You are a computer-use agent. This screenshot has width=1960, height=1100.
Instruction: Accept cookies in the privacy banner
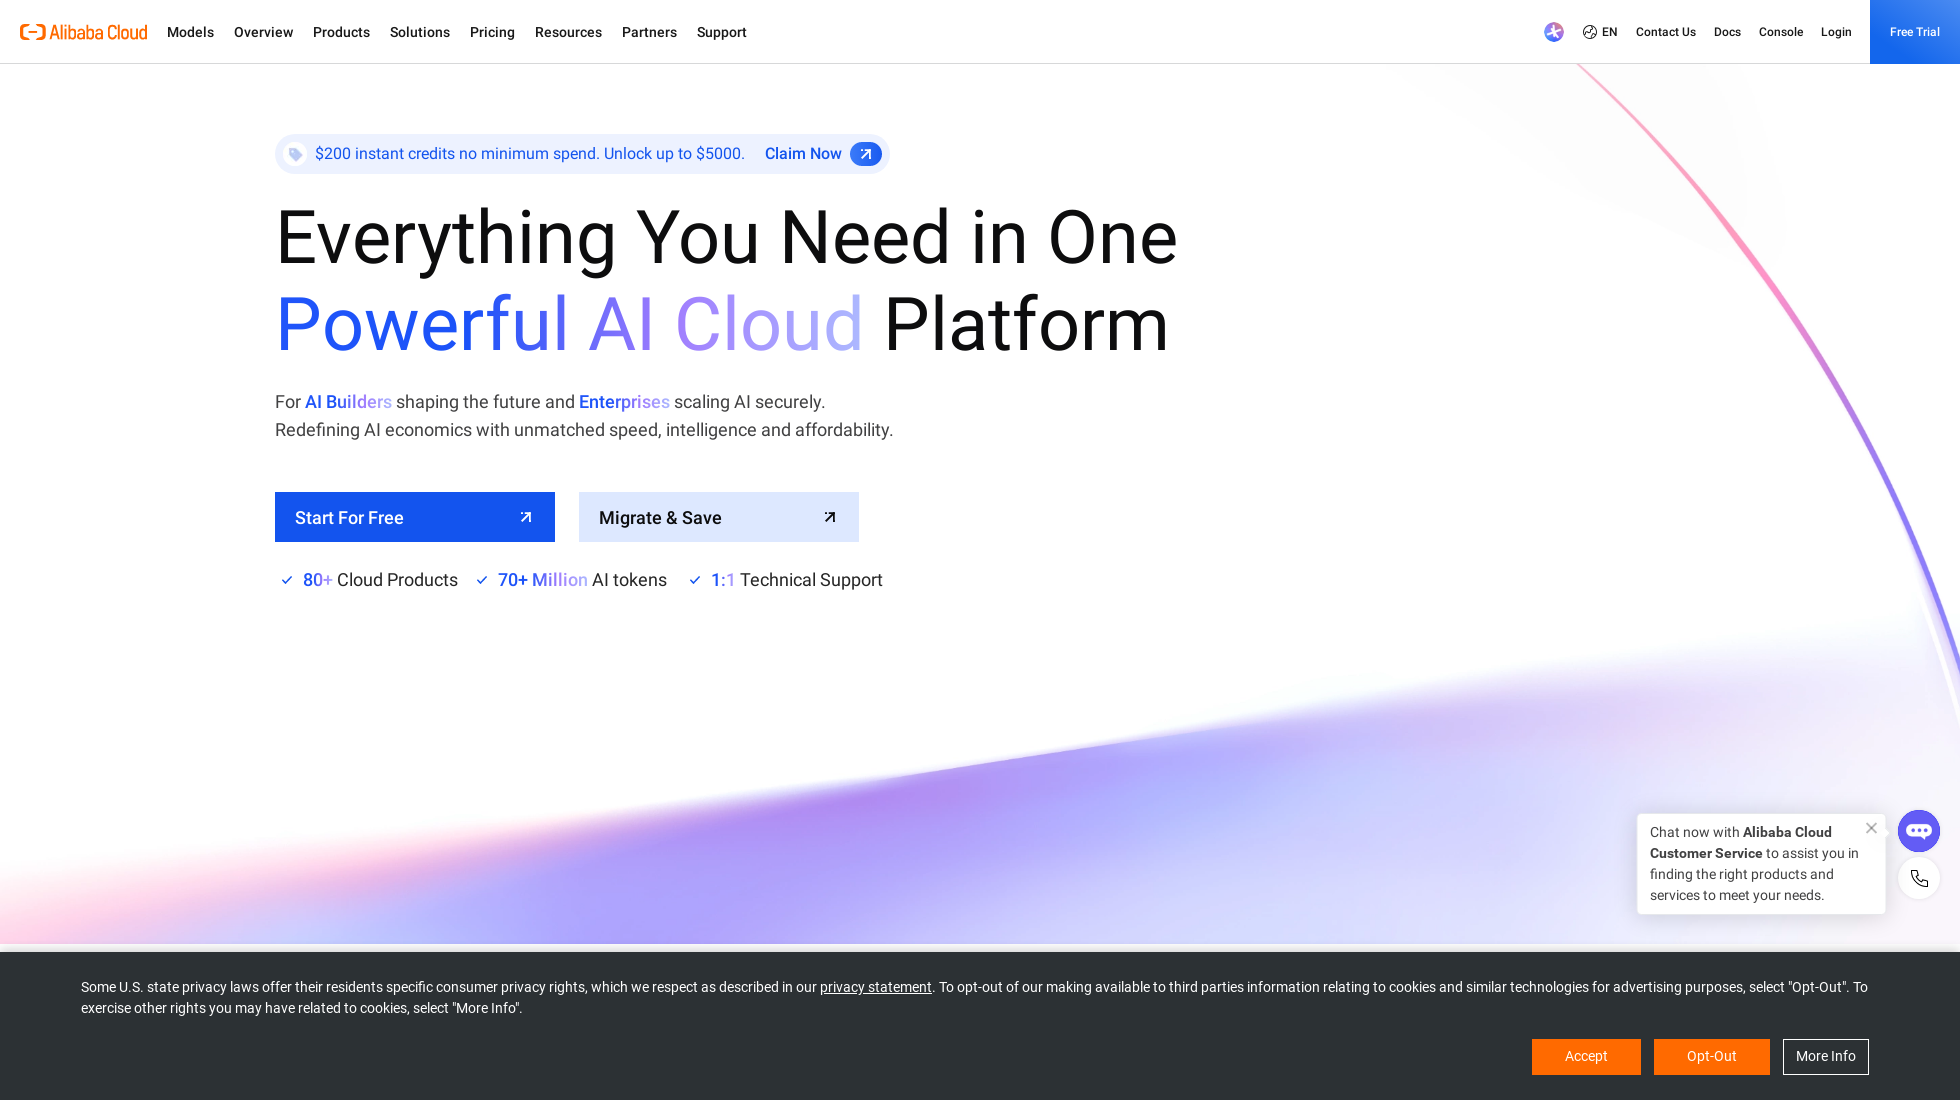(1586, 1057)
